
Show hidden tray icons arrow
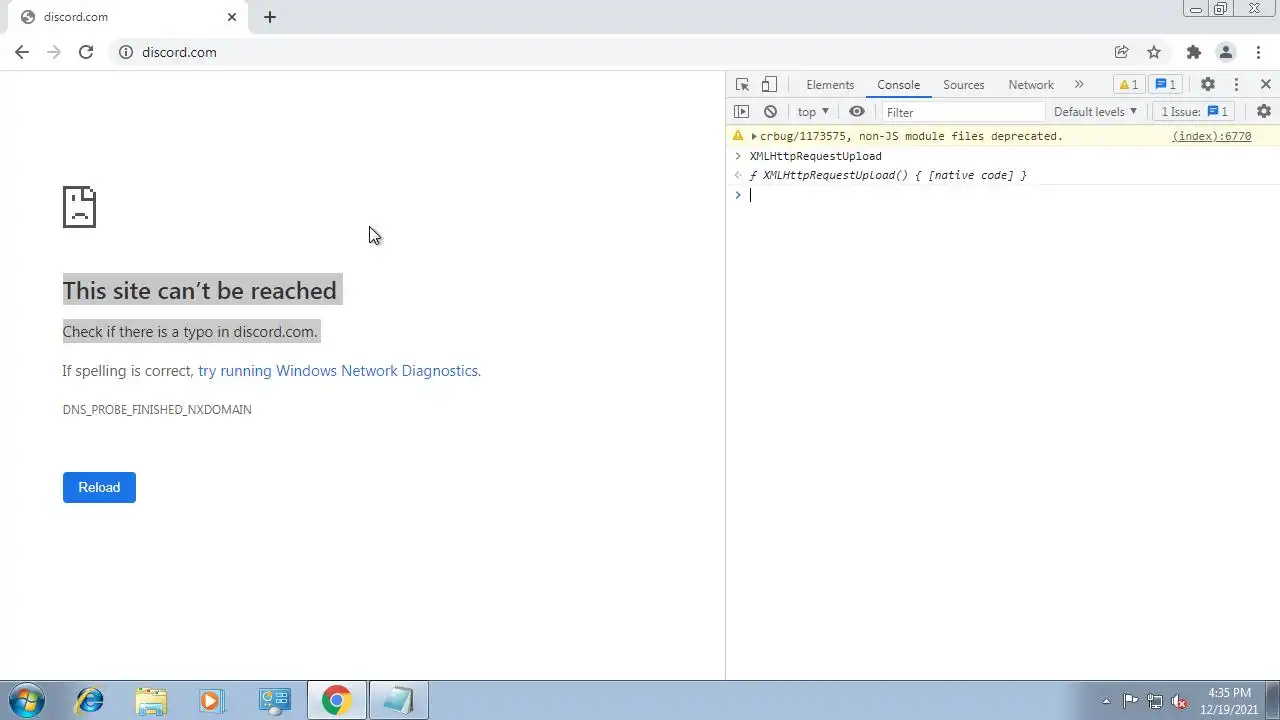[x=1106, y=701]
